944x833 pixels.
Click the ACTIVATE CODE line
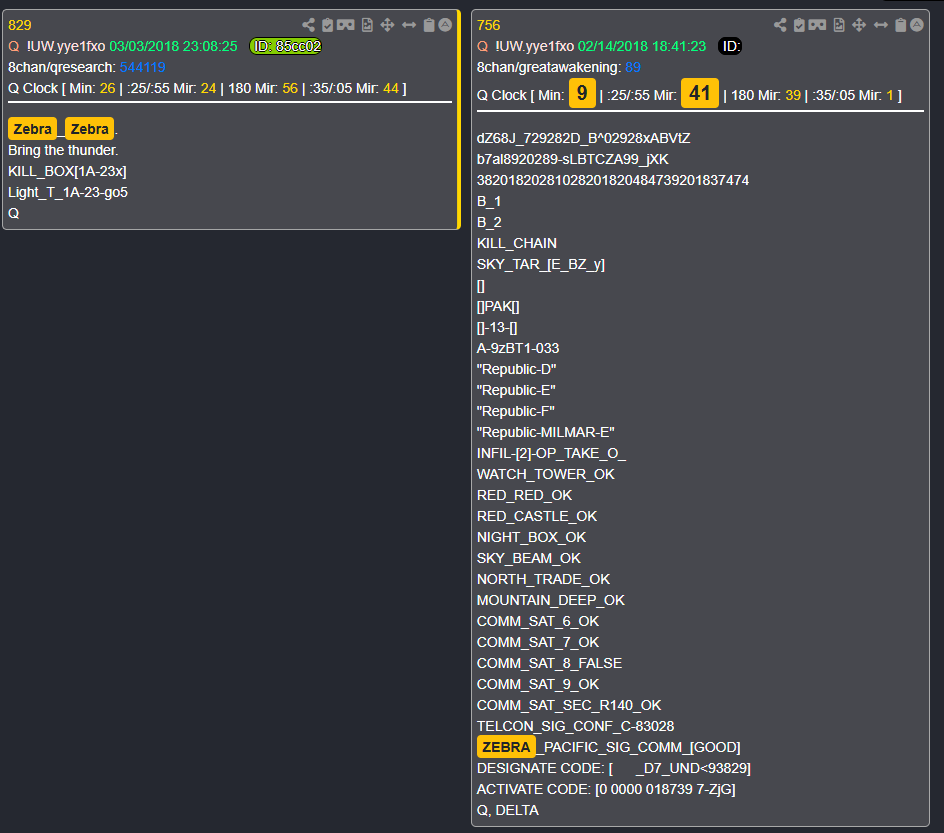point(606,790)
